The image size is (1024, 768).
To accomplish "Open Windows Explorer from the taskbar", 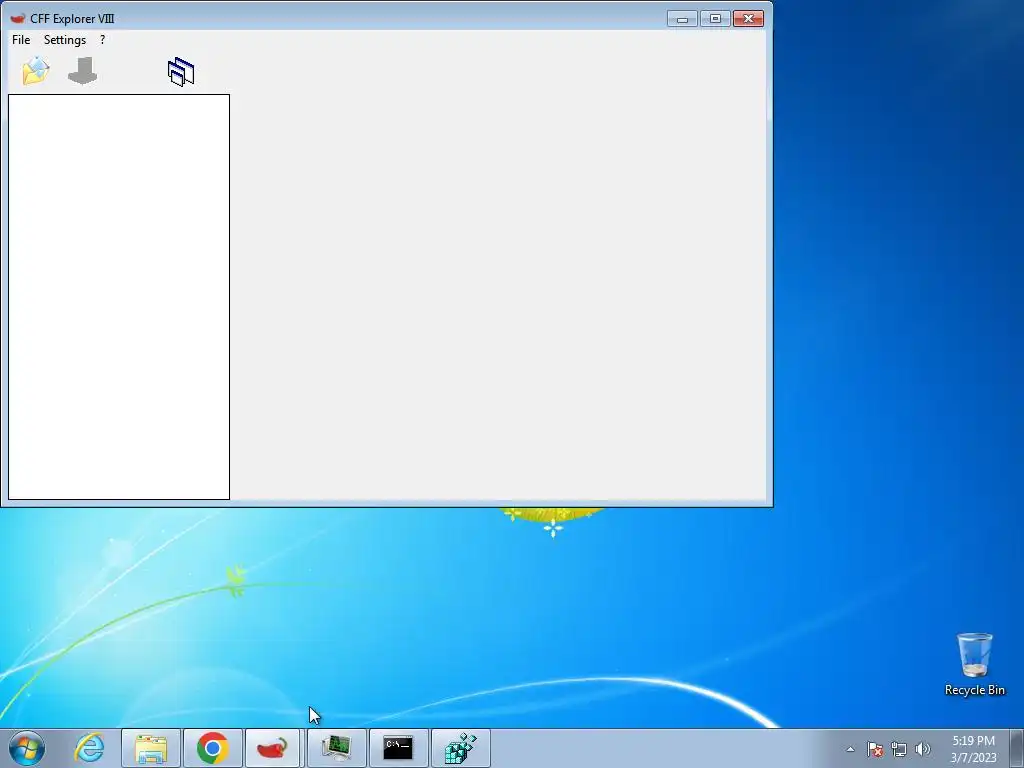I will [x=151, y=748].
